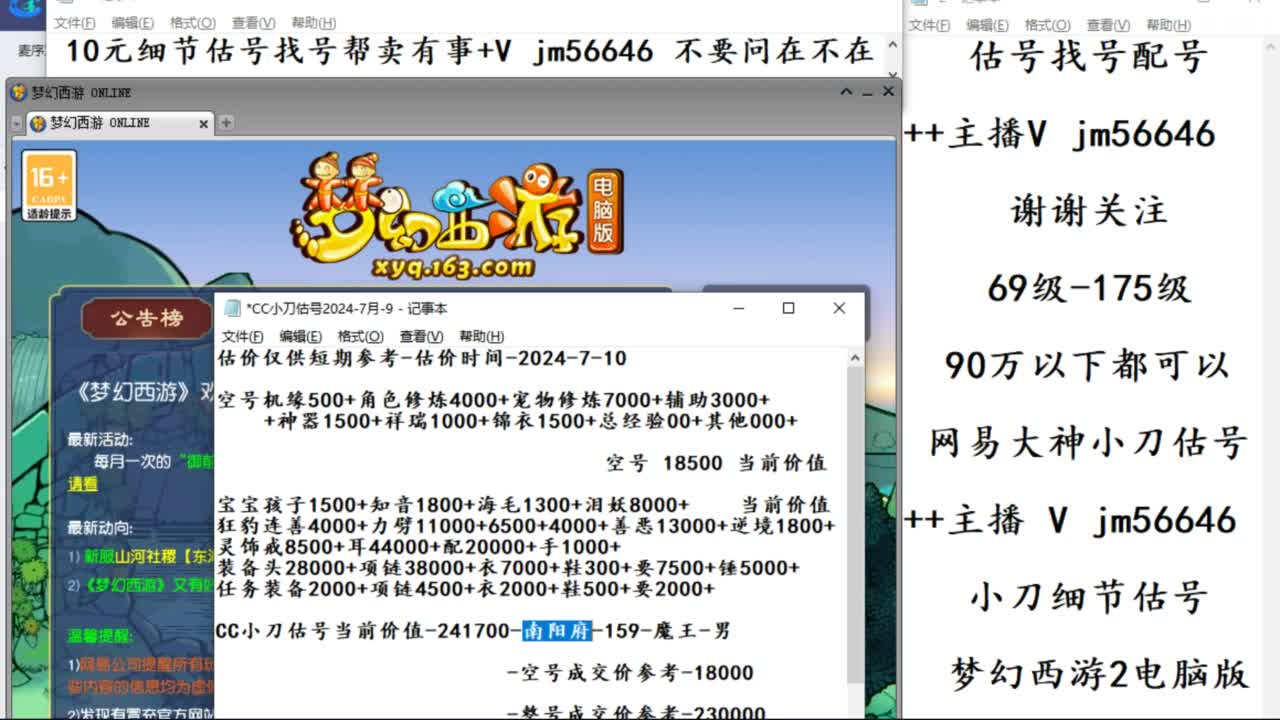Click 69级-175级 text in right notepad
Image resolution: width=1280 pixels, height=720 pixels.
(1089, 288)
